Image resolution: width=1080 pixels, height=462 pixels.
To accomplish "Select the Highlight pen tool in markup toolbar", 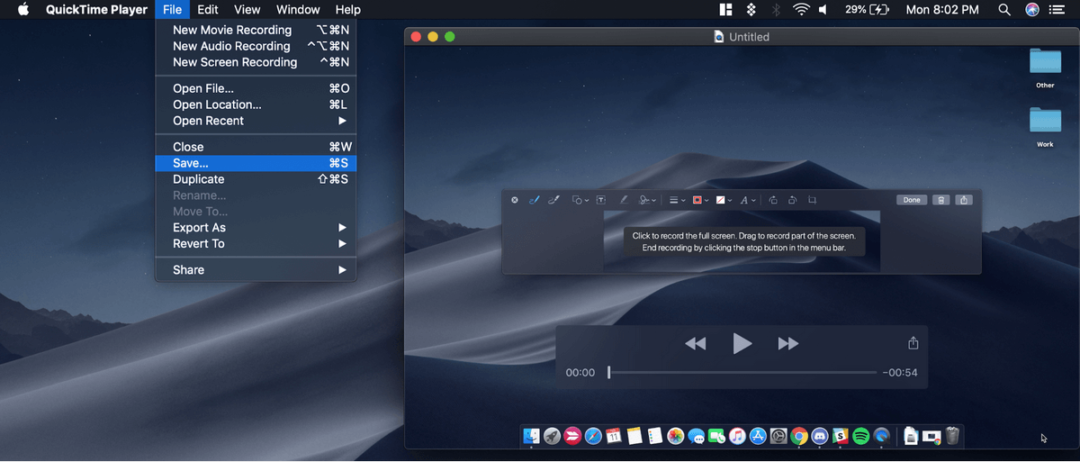I will [x=624, y=200].
